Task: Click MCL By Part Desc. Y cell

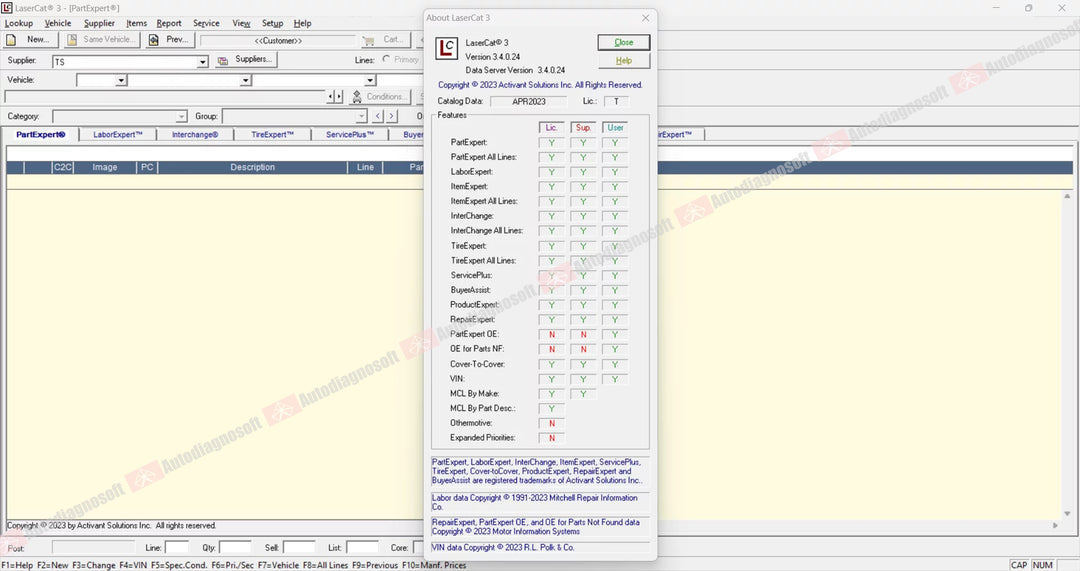Action: [552, 408]
